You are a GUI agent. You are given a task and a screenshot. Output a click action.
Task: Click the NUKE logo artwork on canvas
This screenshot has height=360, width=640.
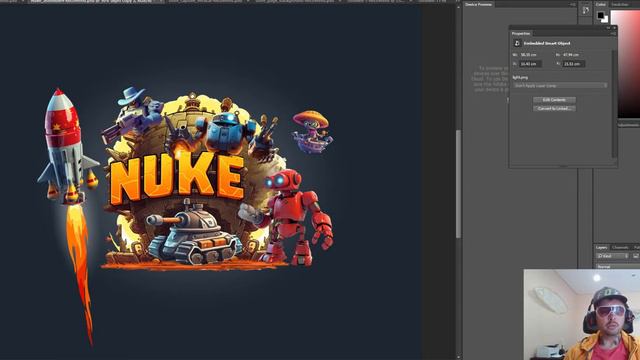pos(178,178)
